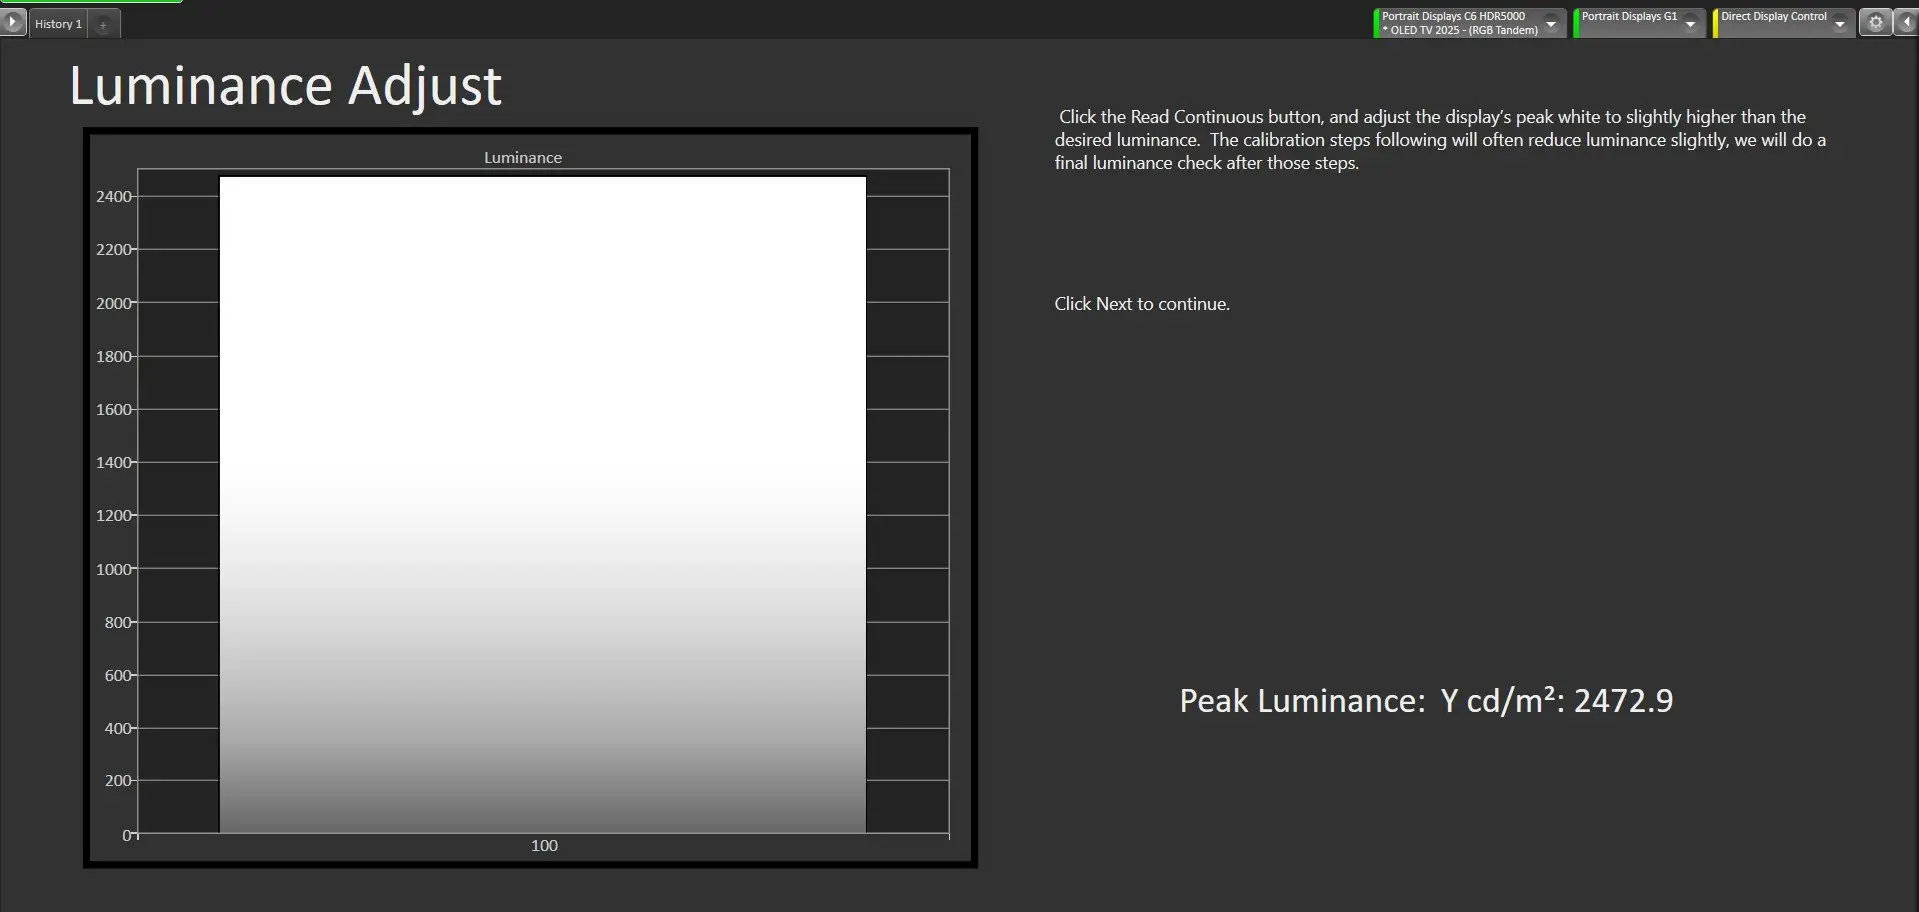Click the play arrow button beside History 1
Screen dimensions: 1919x912
click(13, 22)
